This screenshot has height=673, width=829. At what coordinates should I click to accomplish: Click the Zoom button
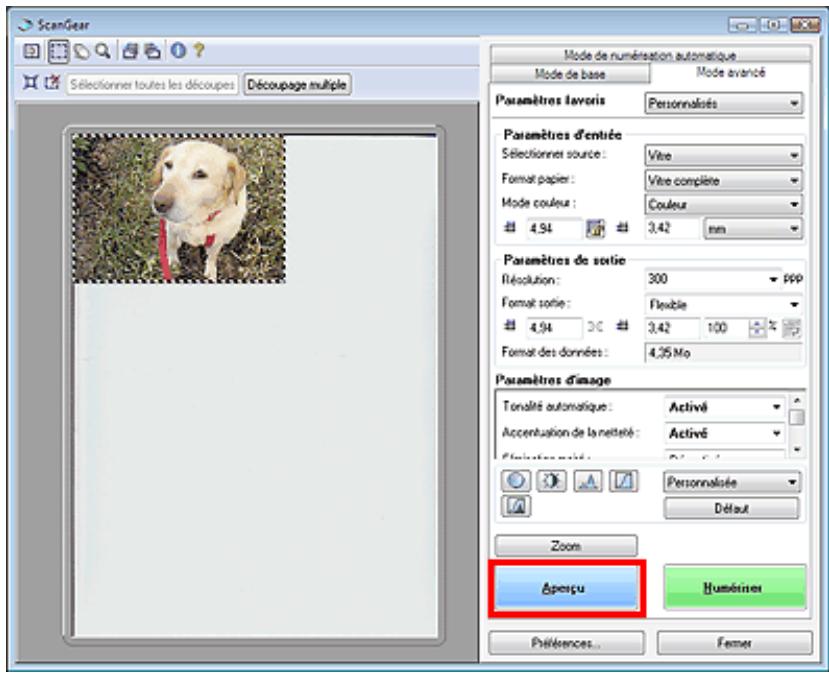click(x=566, y=546)
